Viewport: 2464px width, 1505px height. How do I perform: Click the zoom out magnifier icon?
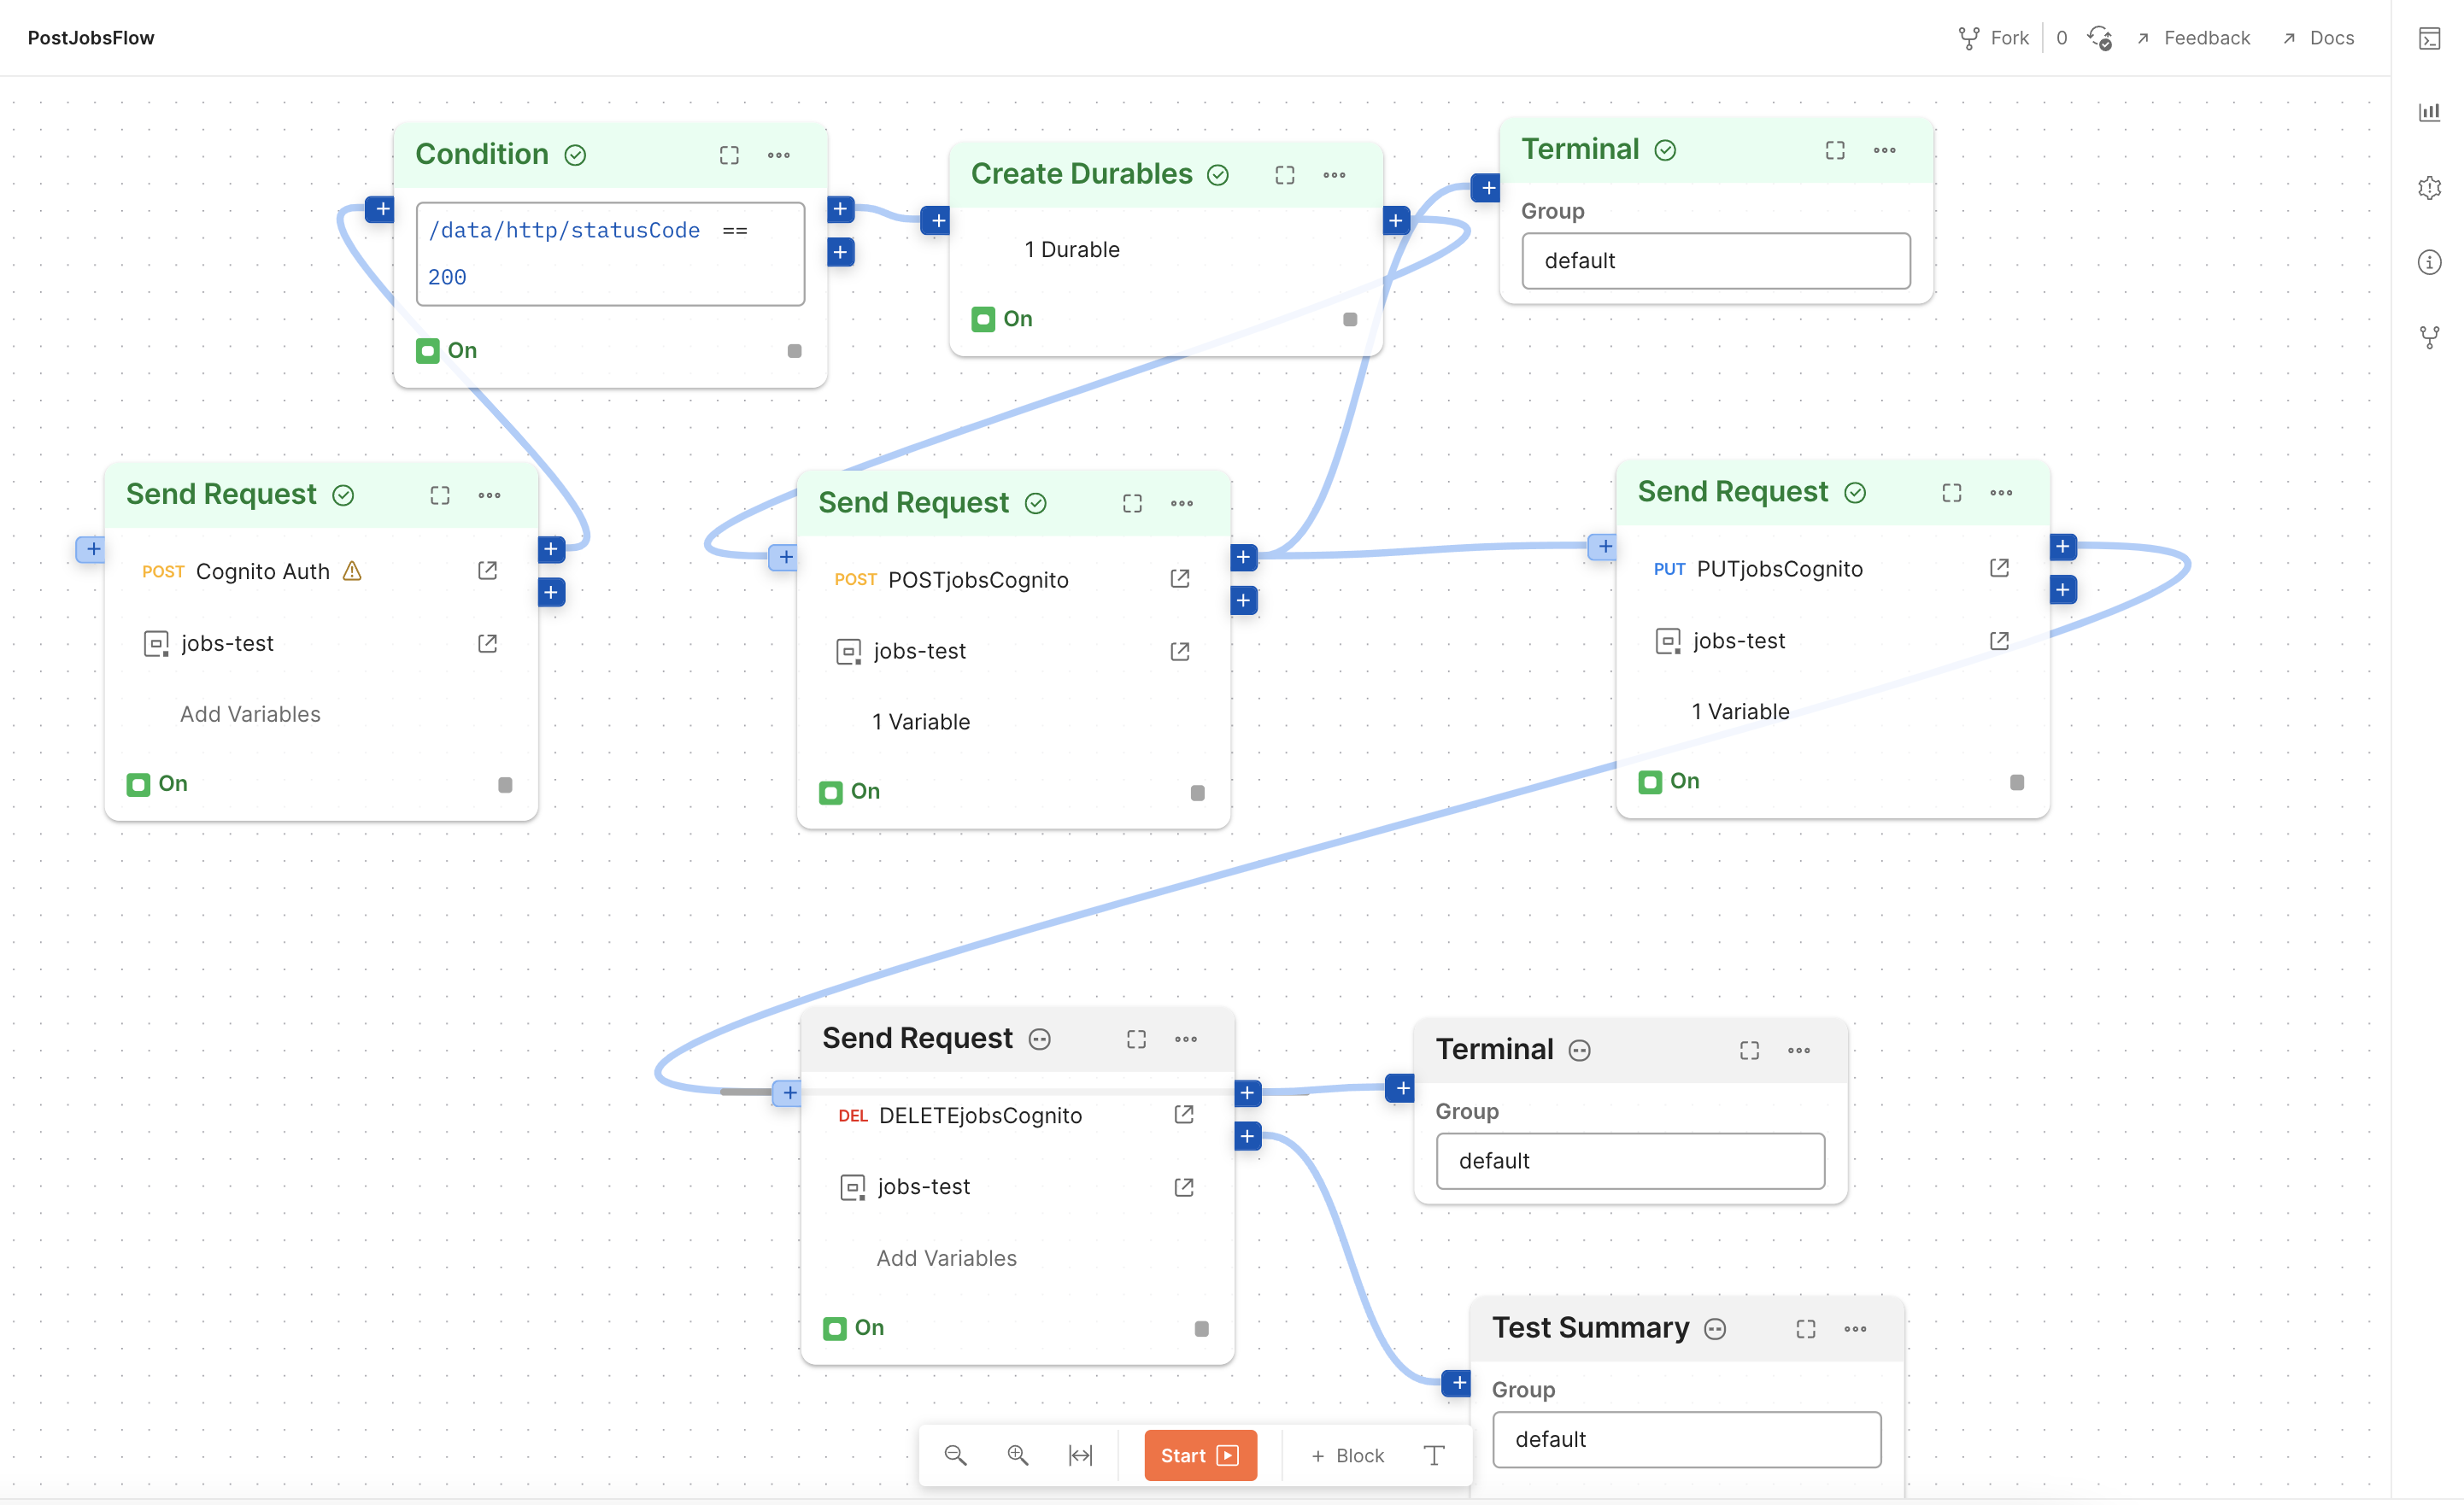[955, 1455]
